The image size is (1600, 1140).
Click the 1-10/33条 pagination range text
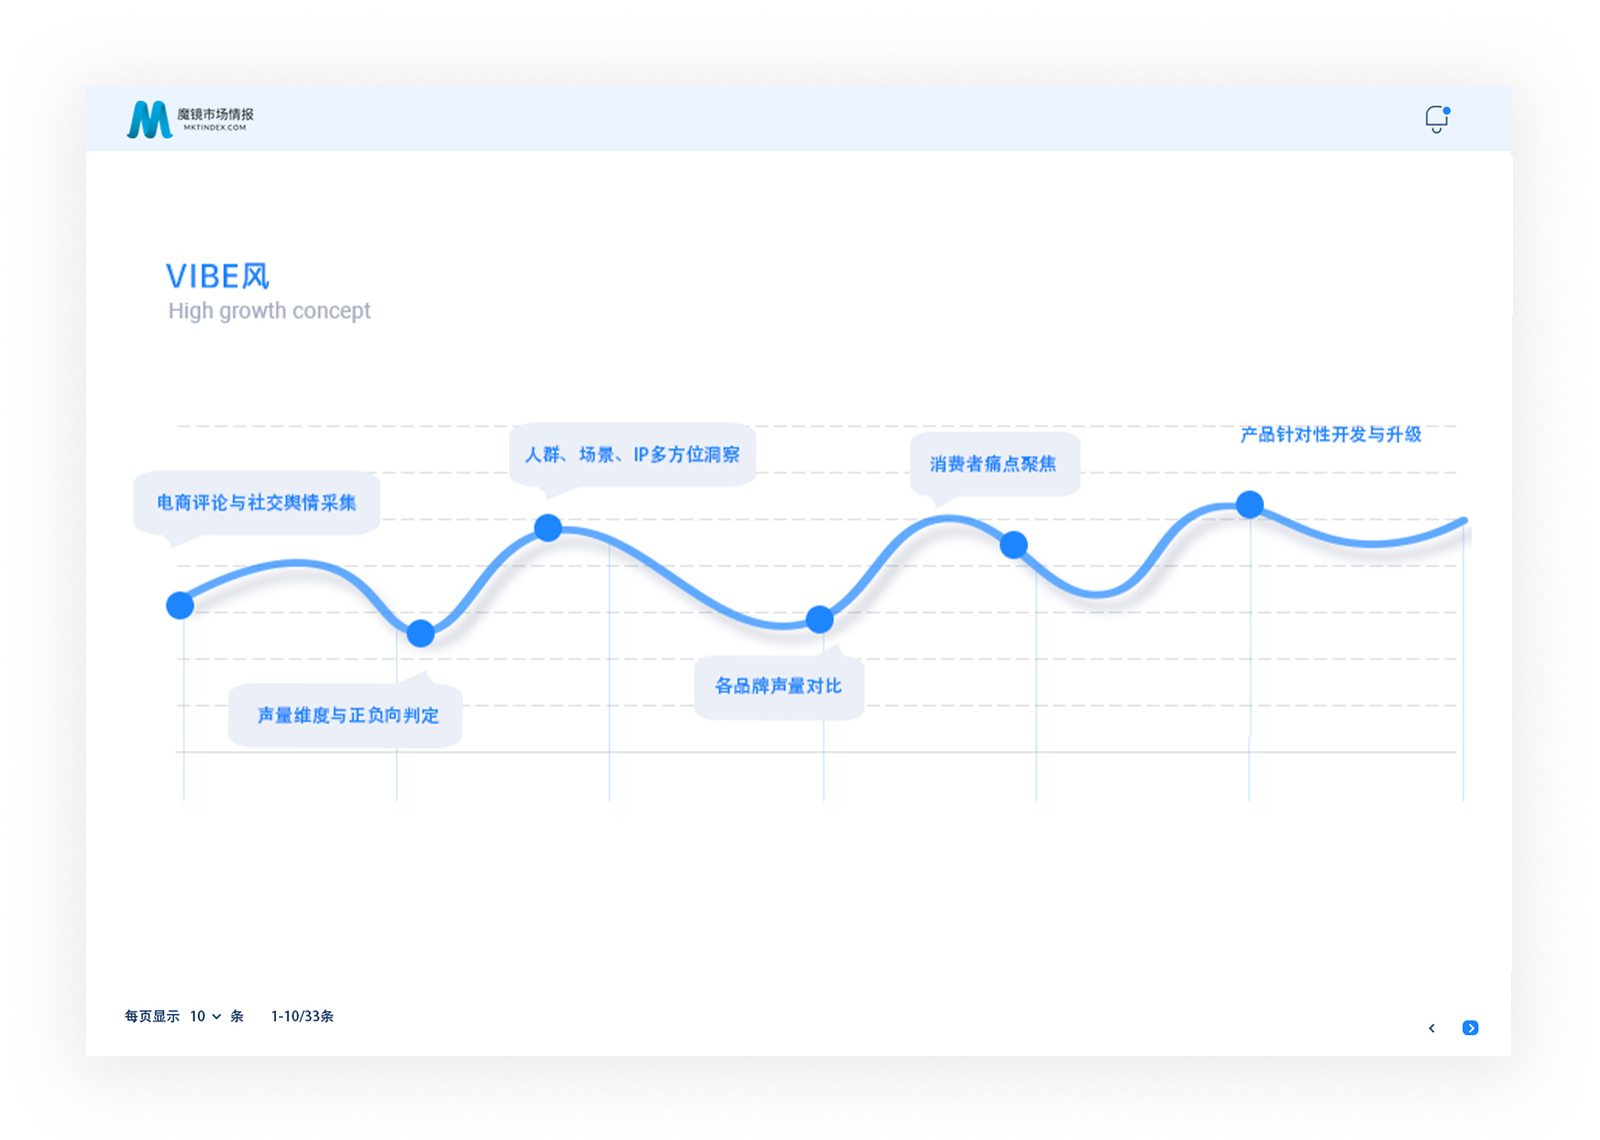click(x=302, y=1016)
